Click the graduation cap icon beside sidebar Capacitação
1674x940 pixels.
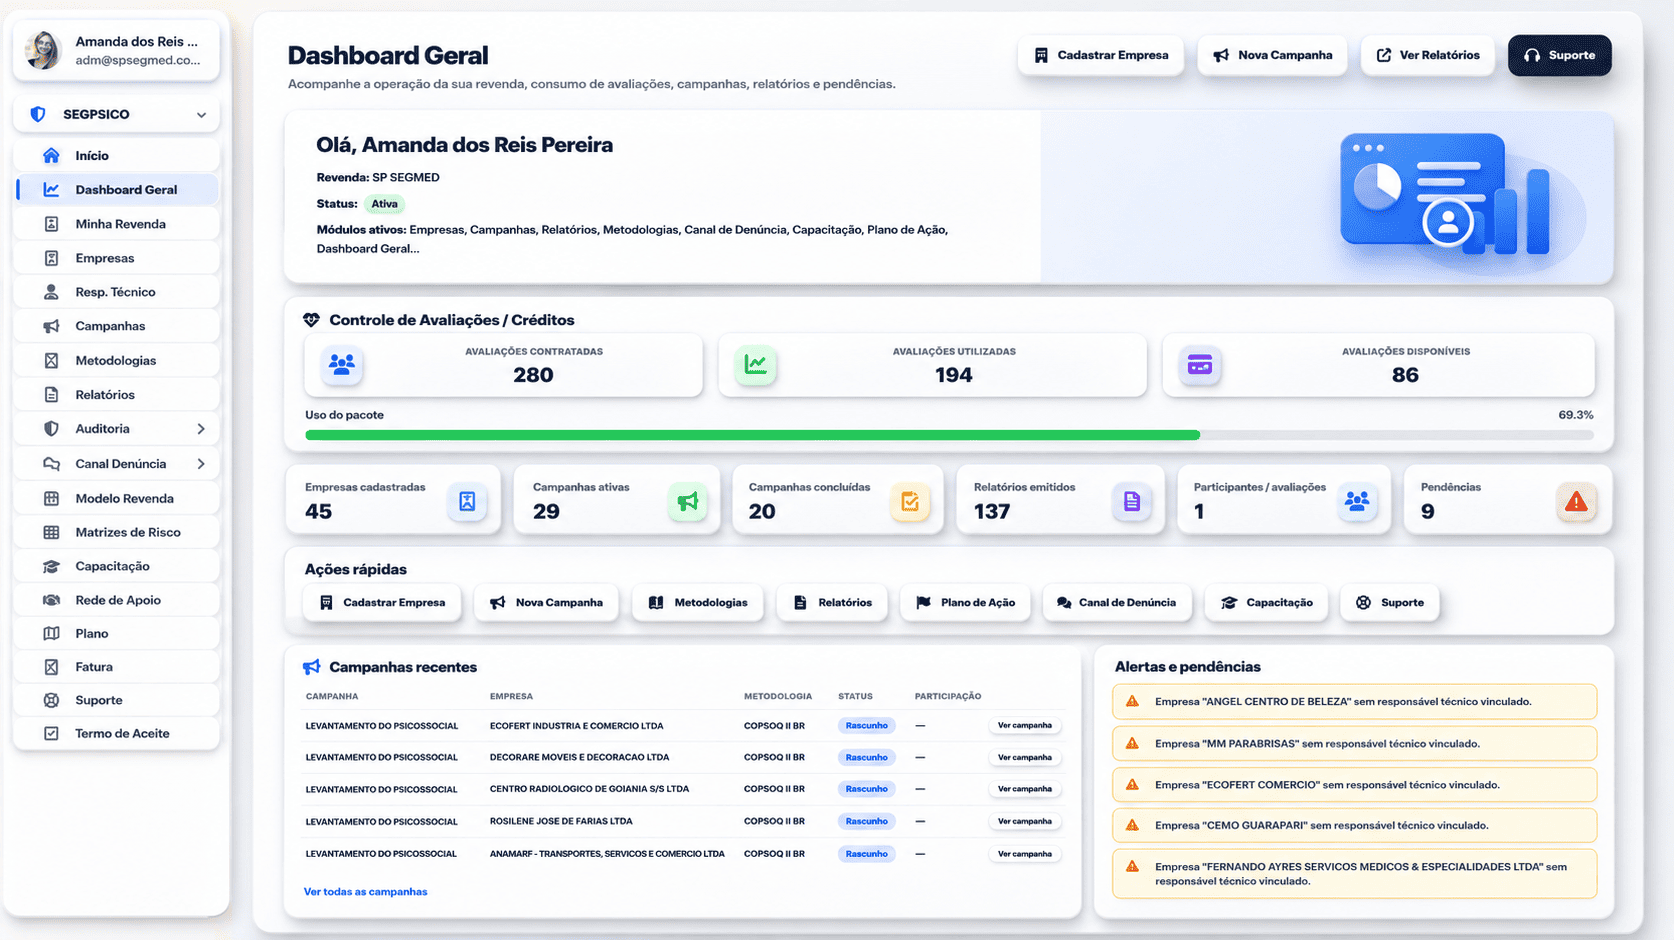(x=51, y=566)
